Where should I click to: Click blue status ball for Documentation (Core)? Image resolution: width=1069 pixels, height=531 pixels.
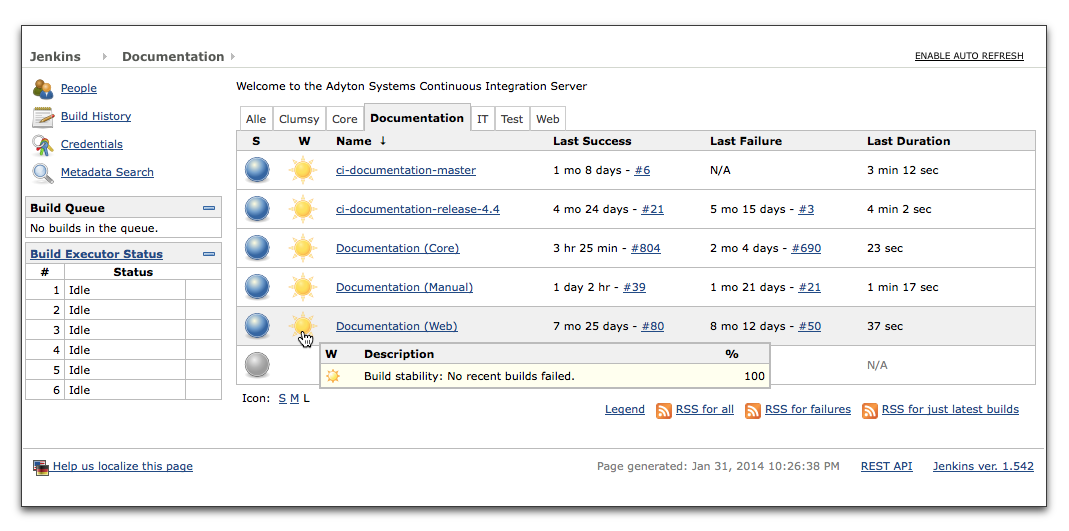pos(257,247)
